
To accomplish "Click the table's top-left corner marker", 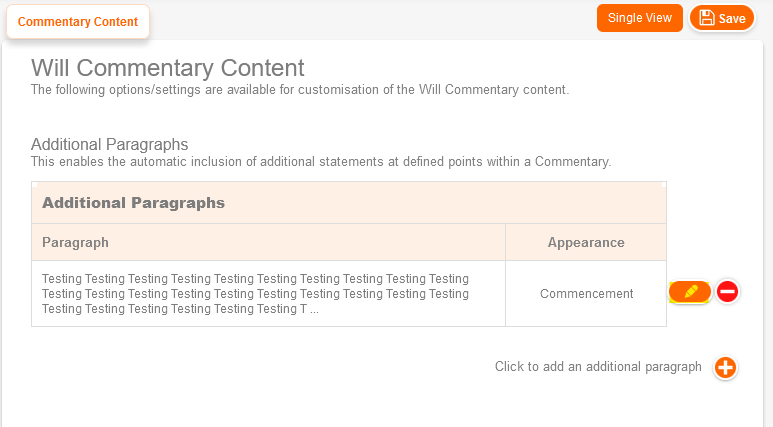I will (34, 184).
